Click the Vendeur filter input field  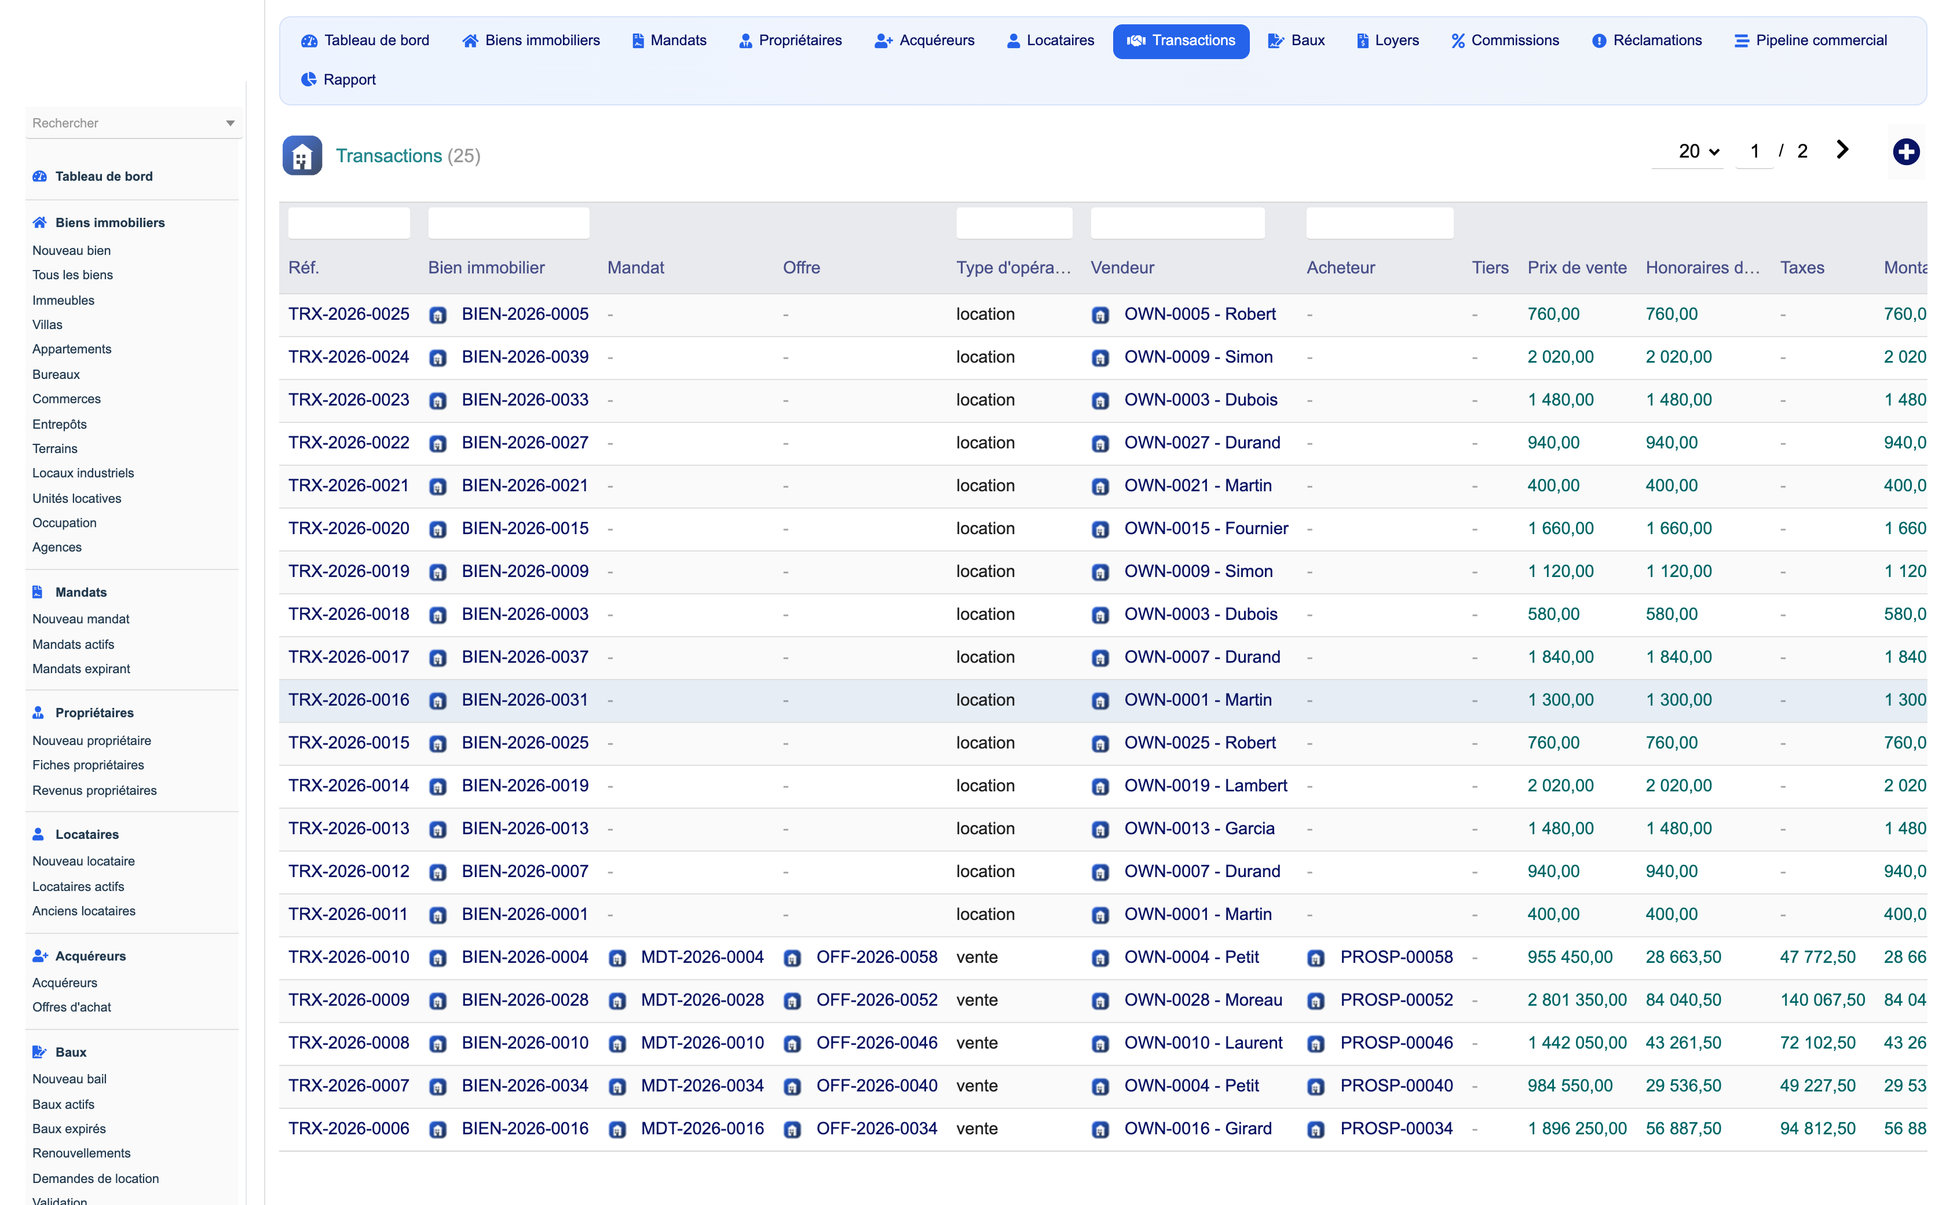[x=1178, y=223]
